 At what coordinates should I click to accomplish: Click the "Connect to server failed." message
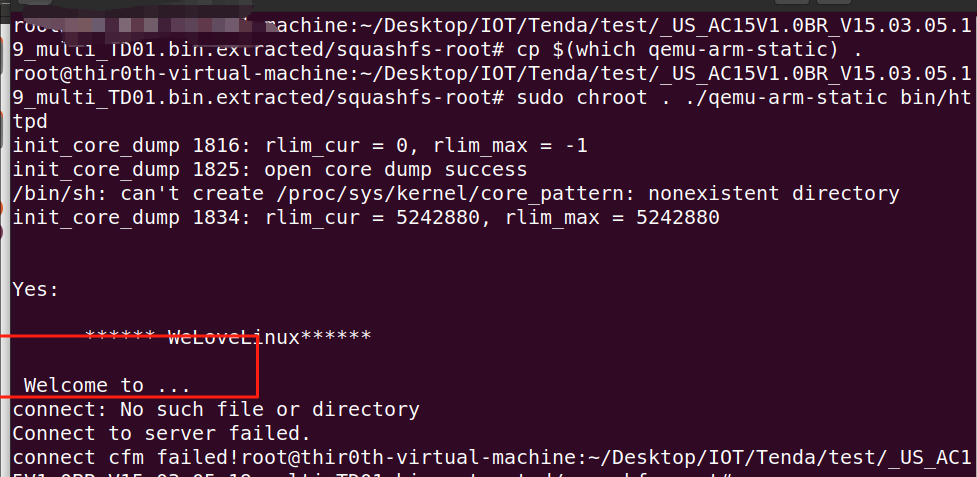pyautogui.click(x=162, y=433)
